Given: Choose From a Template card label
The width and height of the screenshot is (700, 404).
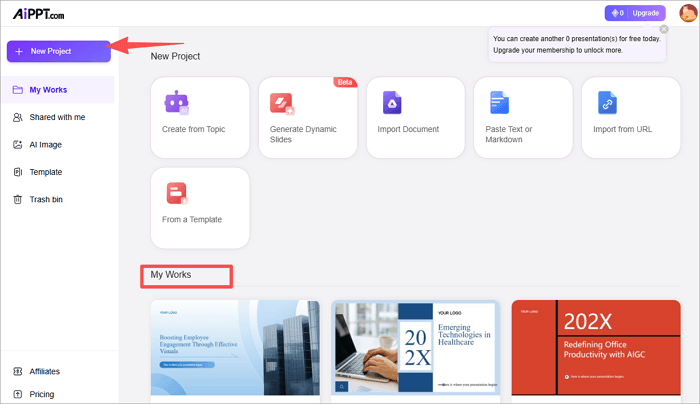Looking at the screenshot, I should click(192, 219).
